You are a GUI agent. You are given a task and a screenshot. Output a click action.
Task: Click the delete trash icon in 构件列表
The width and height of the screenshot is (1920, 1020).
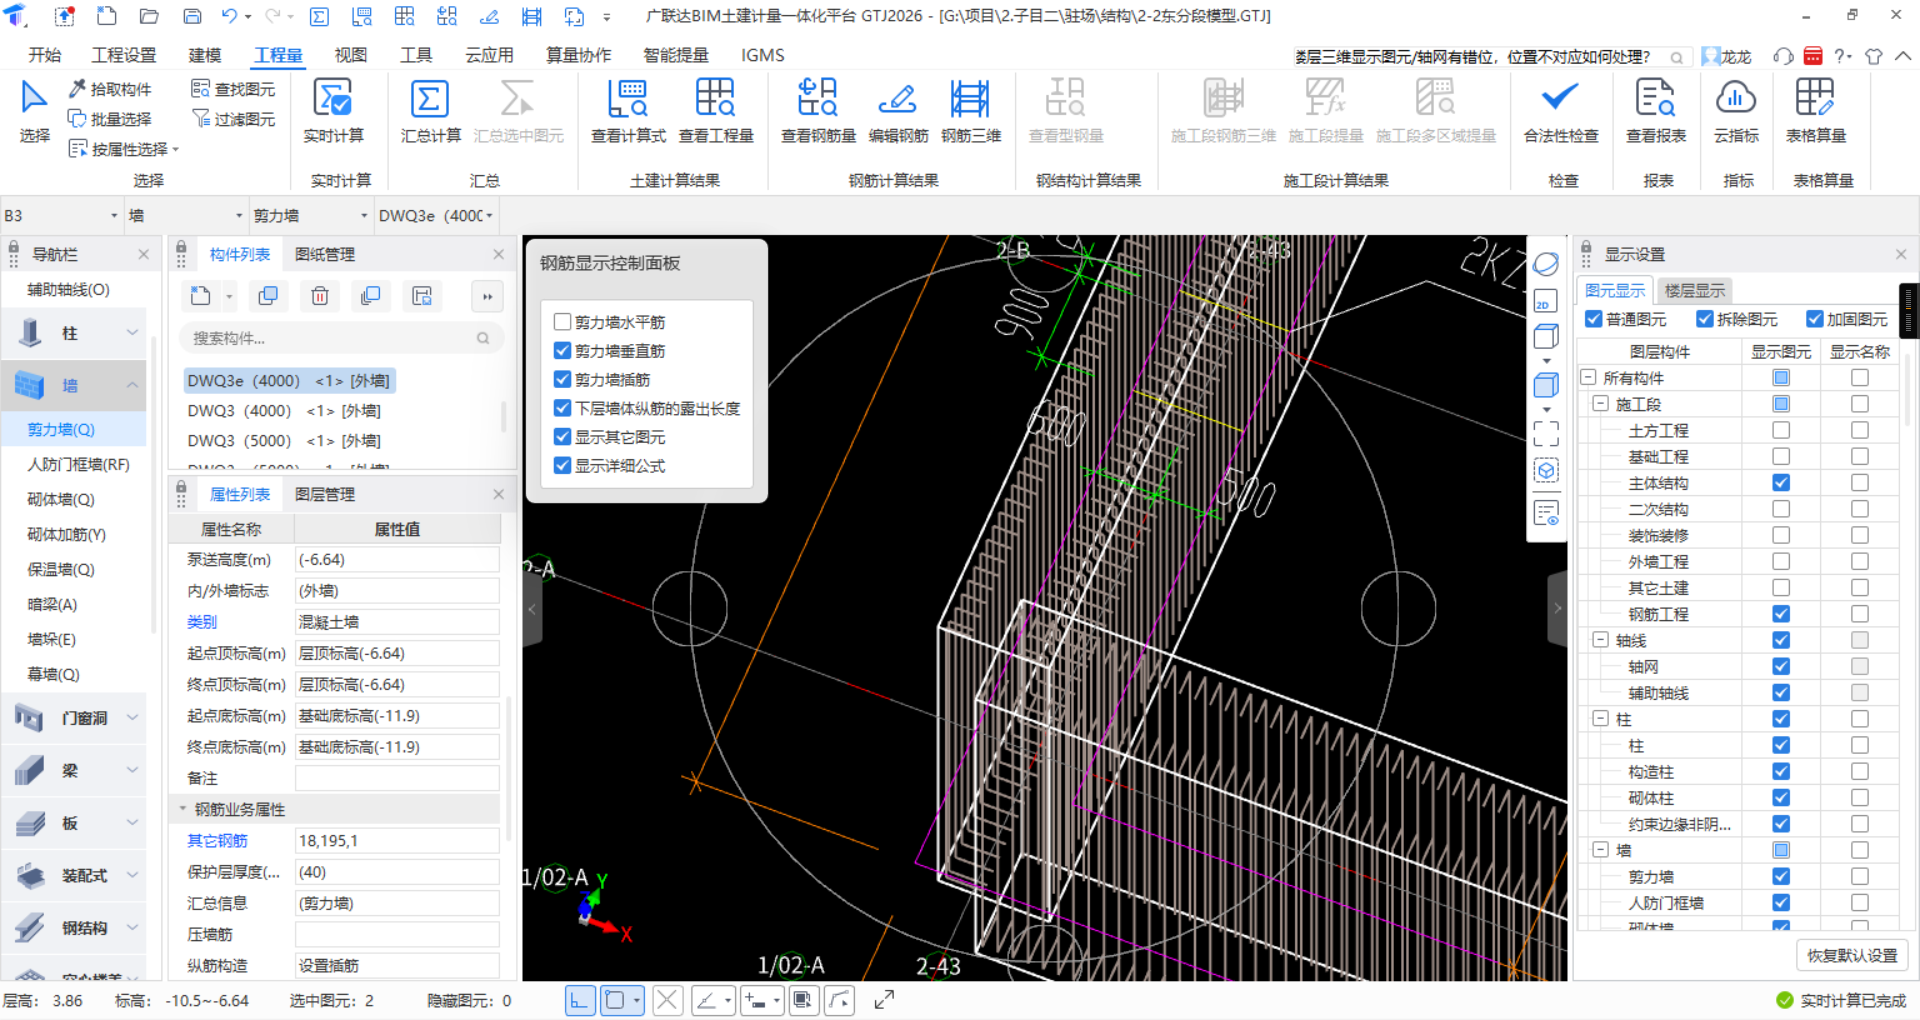tap(320, 296)
